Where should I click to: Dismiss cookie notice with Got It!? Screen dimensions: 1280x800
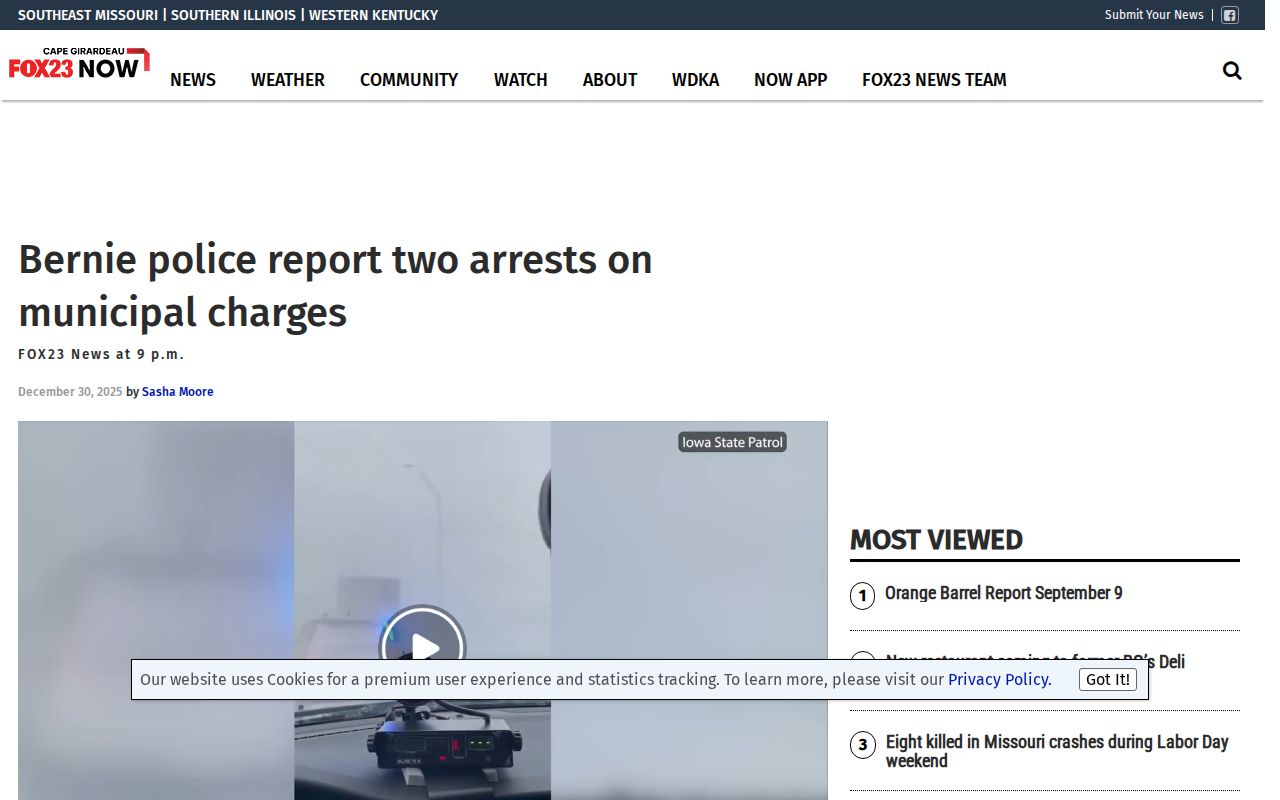pyautogui.click(x=1108, y=680)
